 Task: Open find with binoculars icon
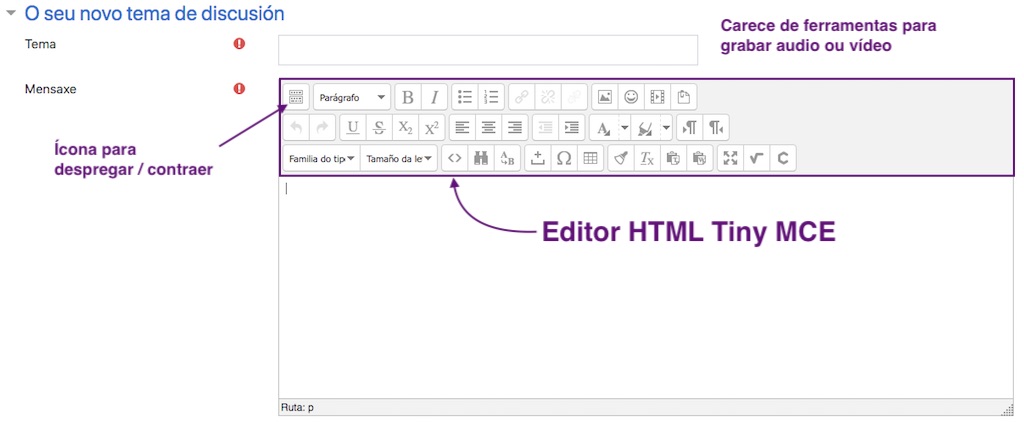point(481,158)
